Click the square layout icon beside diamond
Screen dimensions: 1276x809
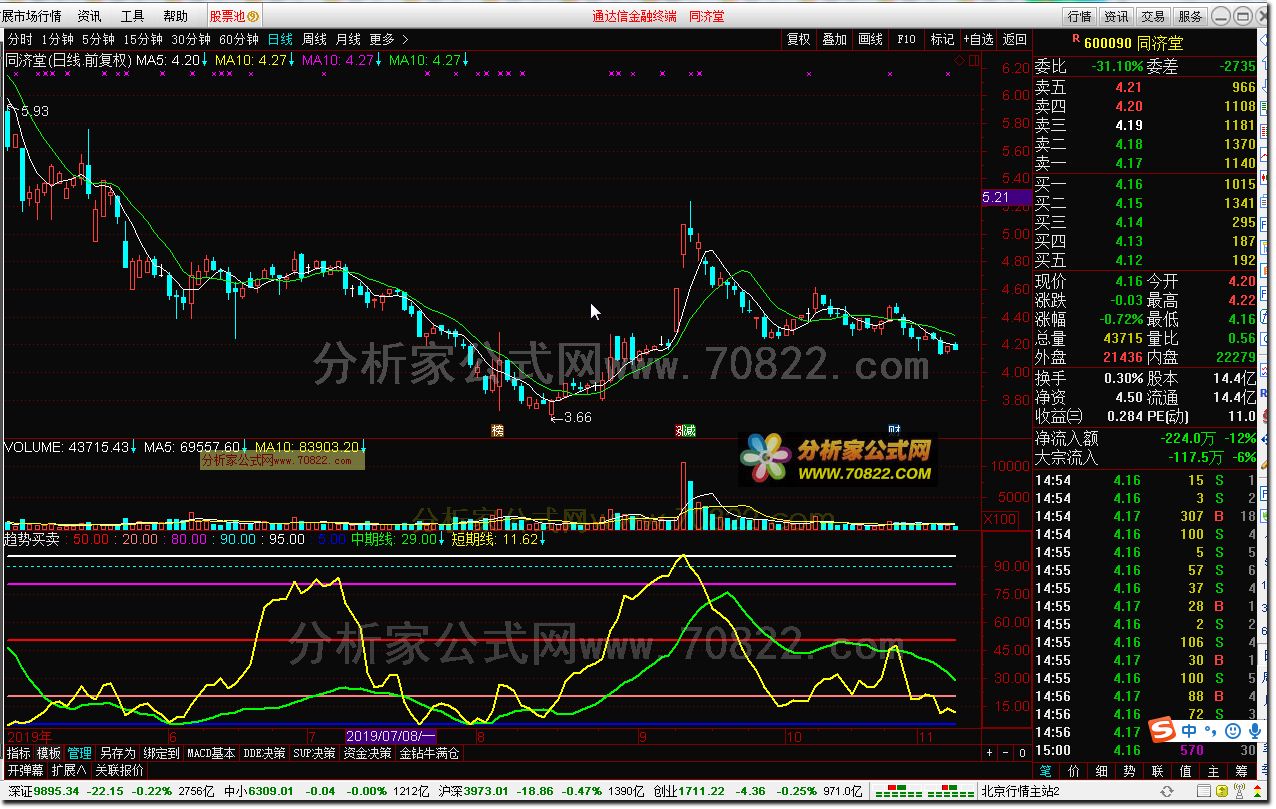coord(972,62)
